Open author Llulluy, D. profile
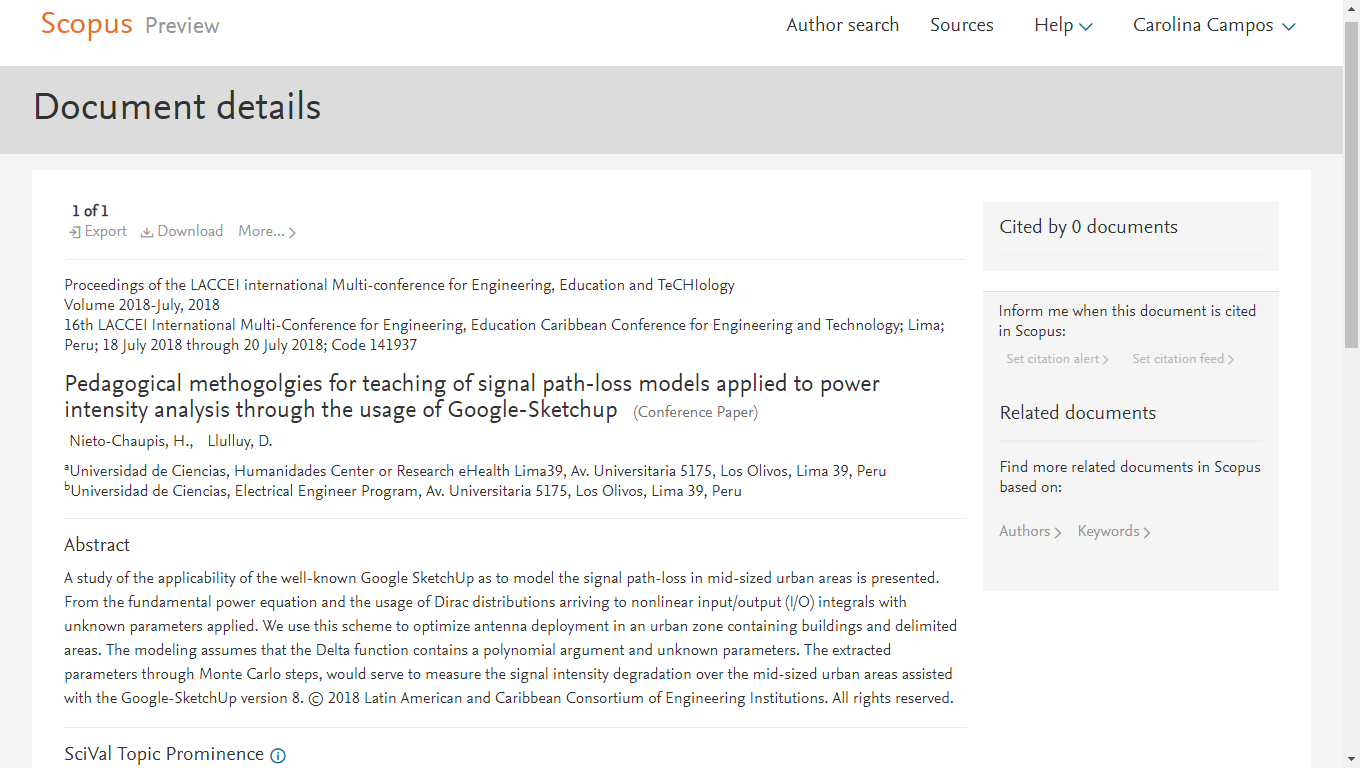Screen dimensions: 1360x768 point(240,441)
